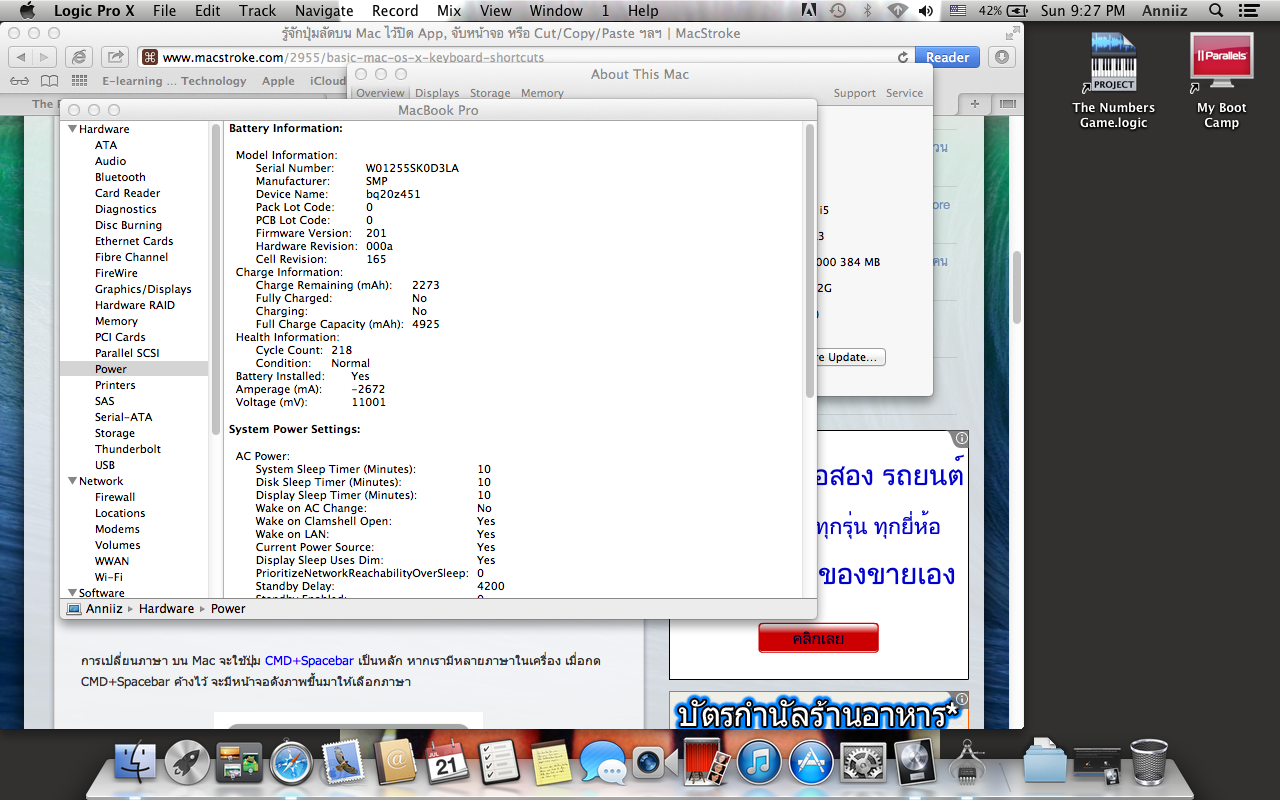1280x800 pixels.
Task: Select Bluetooth in the Hardware list
Action: coord(120,177)
